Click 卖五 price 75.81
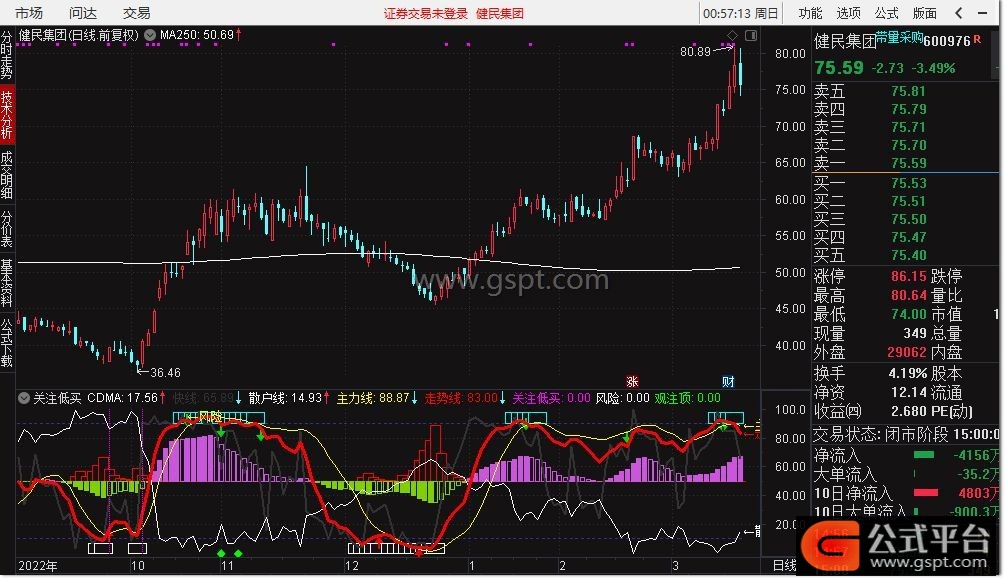The image size is (1006, 579). click(908, 91)
